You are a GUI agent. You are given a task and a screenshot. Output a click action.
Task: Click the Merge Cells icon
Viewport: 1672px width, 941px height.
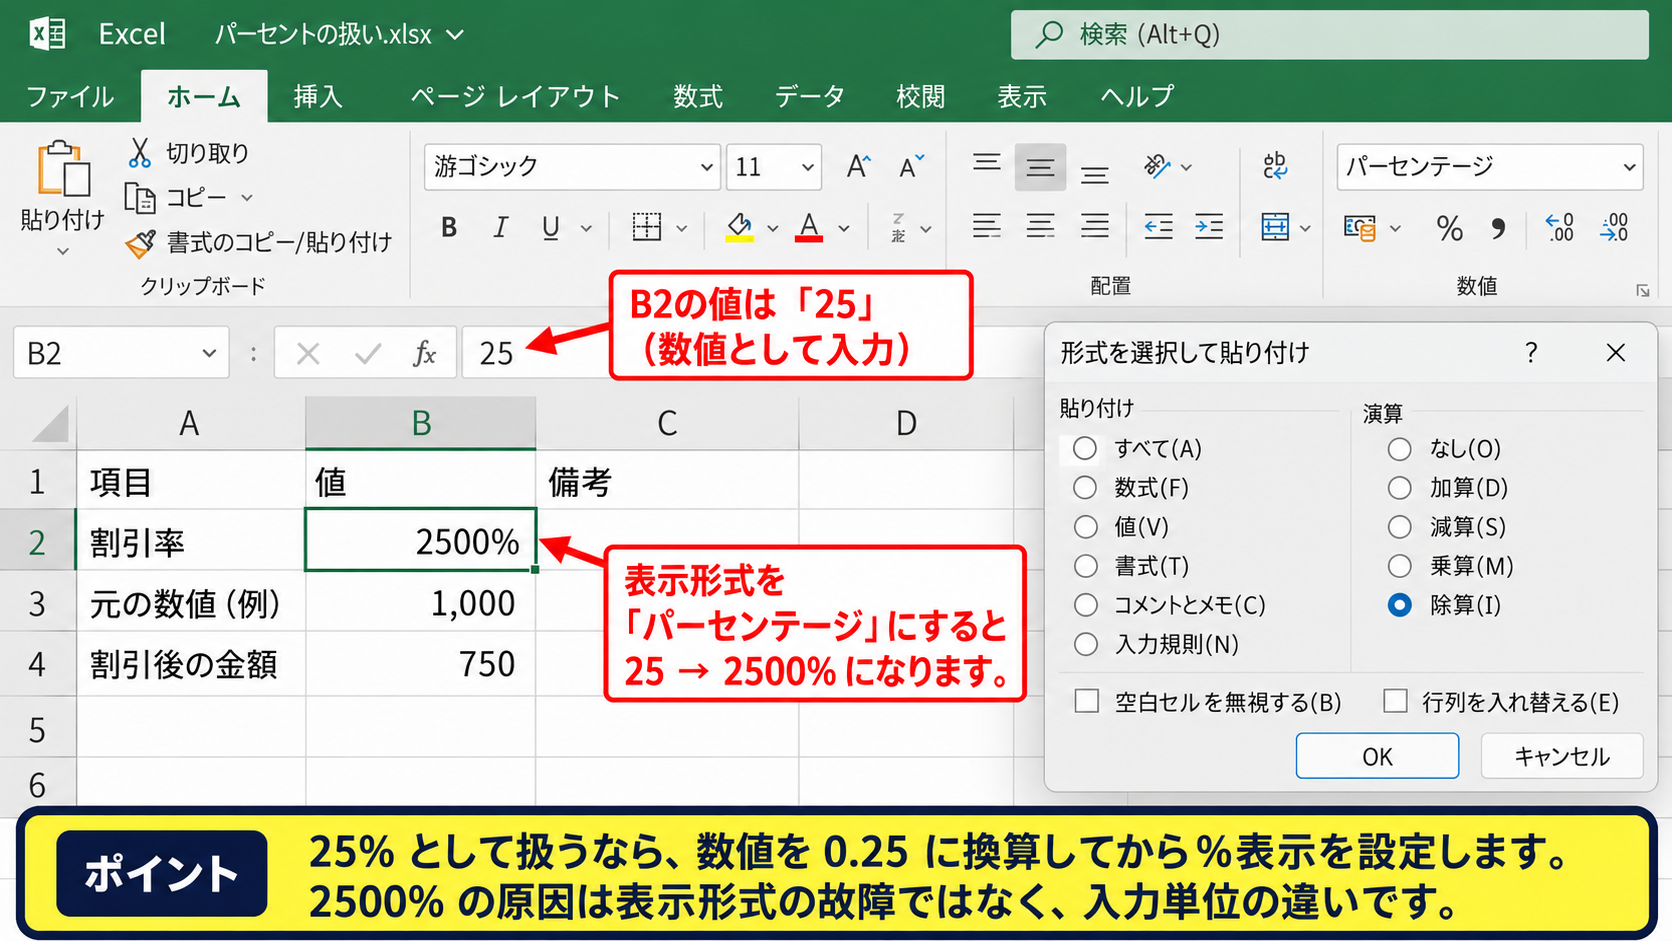click(x=1275, y=227)
